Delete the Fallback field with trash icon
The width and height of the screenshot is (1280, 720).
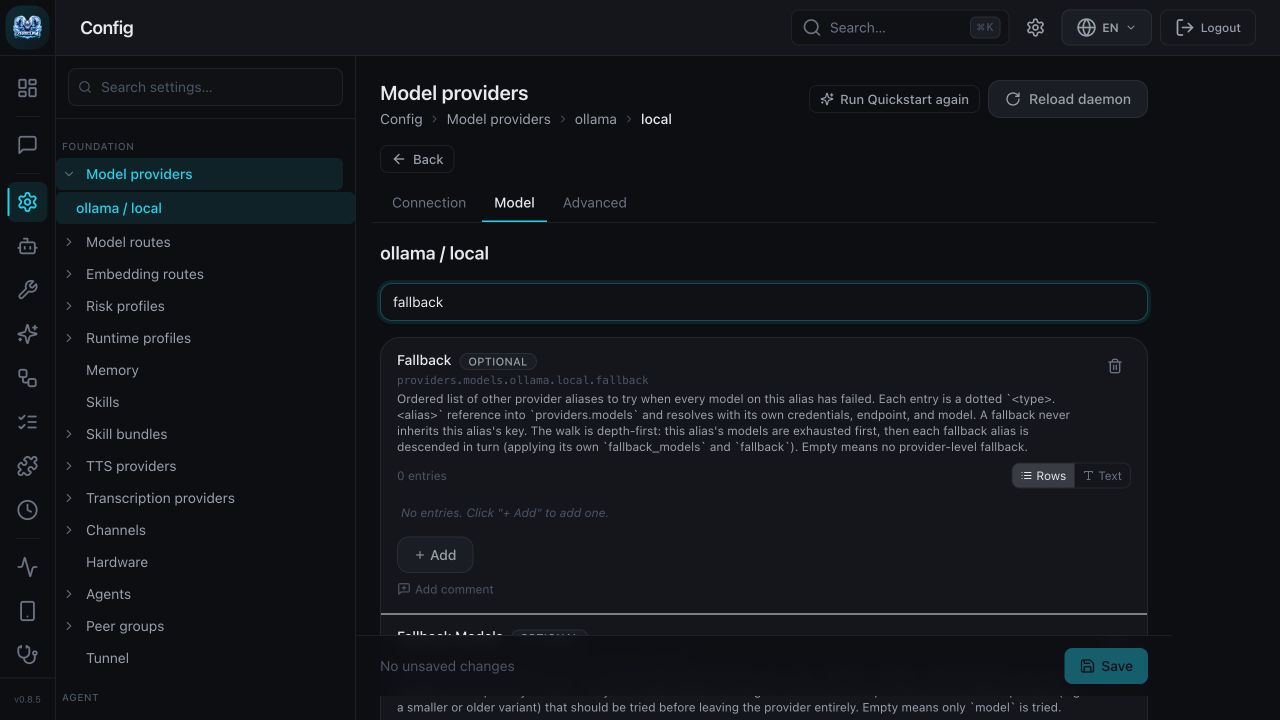point(1115,366)
